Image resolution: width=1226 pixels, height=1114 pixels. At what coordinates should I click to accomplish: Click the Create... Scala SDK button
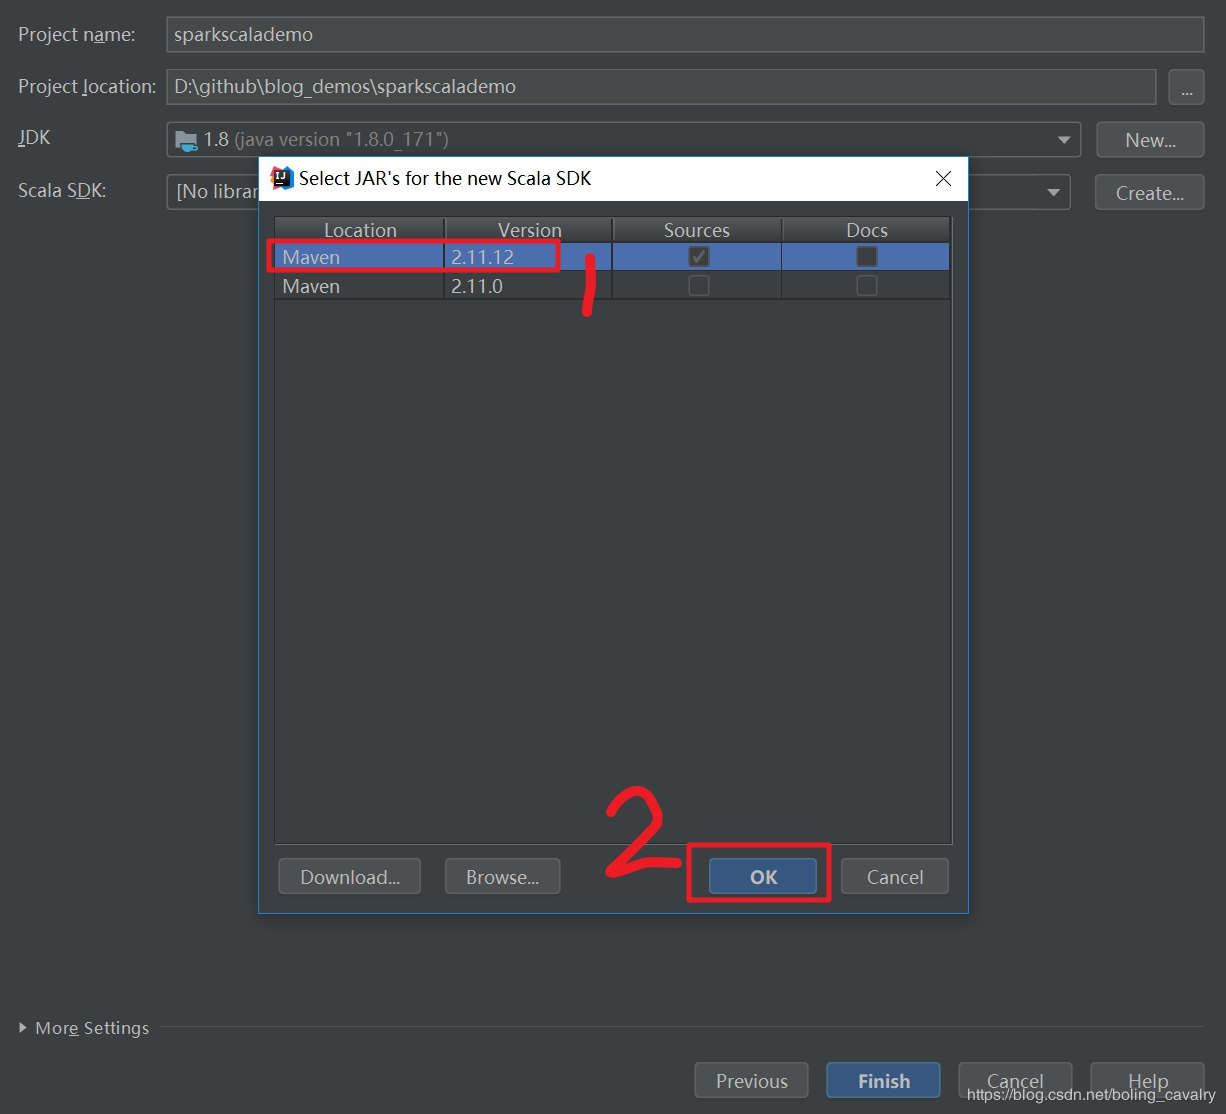pyautogui.click(x=1150, y=193)
